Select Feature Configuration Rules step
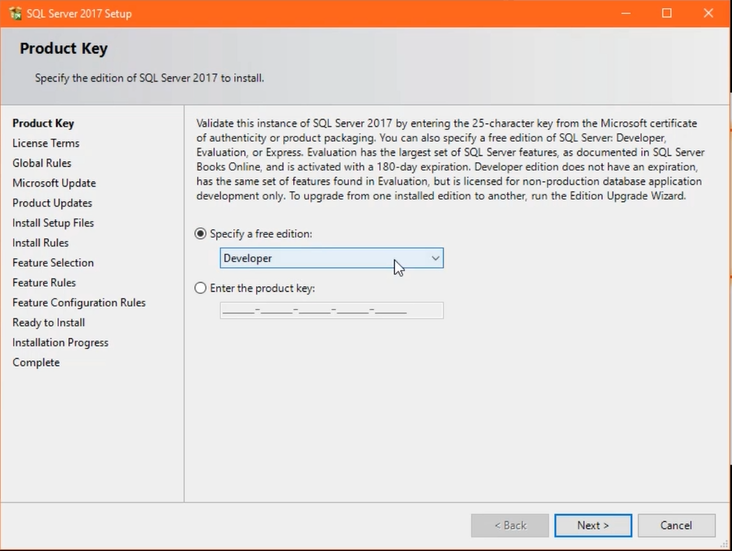The image size is (732, 551). click(79, 303)
